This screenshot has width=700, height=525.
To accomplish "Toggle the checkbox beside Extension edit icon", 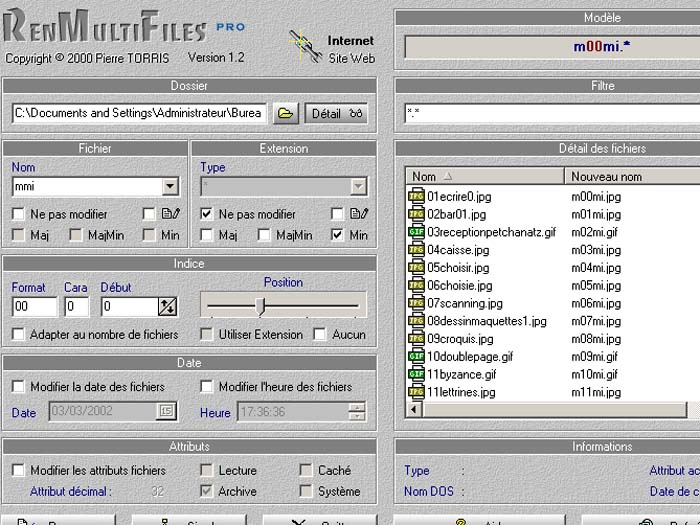I will (x=338, y=214).
